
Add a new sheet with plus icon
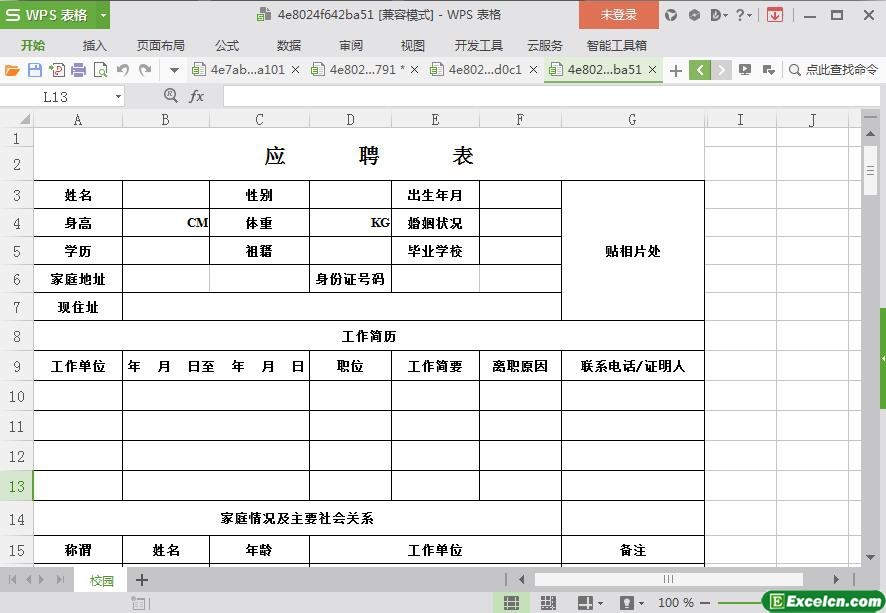(142, 580)
